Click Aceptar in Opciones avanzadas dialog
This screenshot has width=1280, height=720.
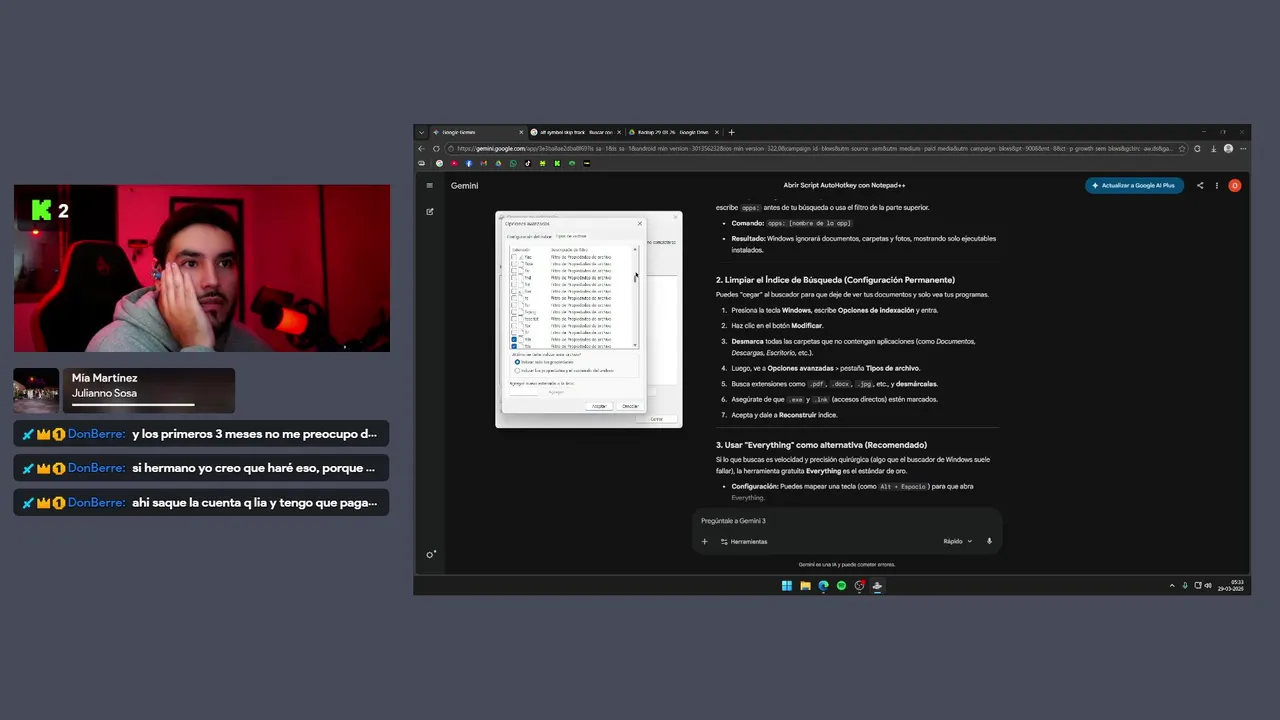click(x=599, y=406)
